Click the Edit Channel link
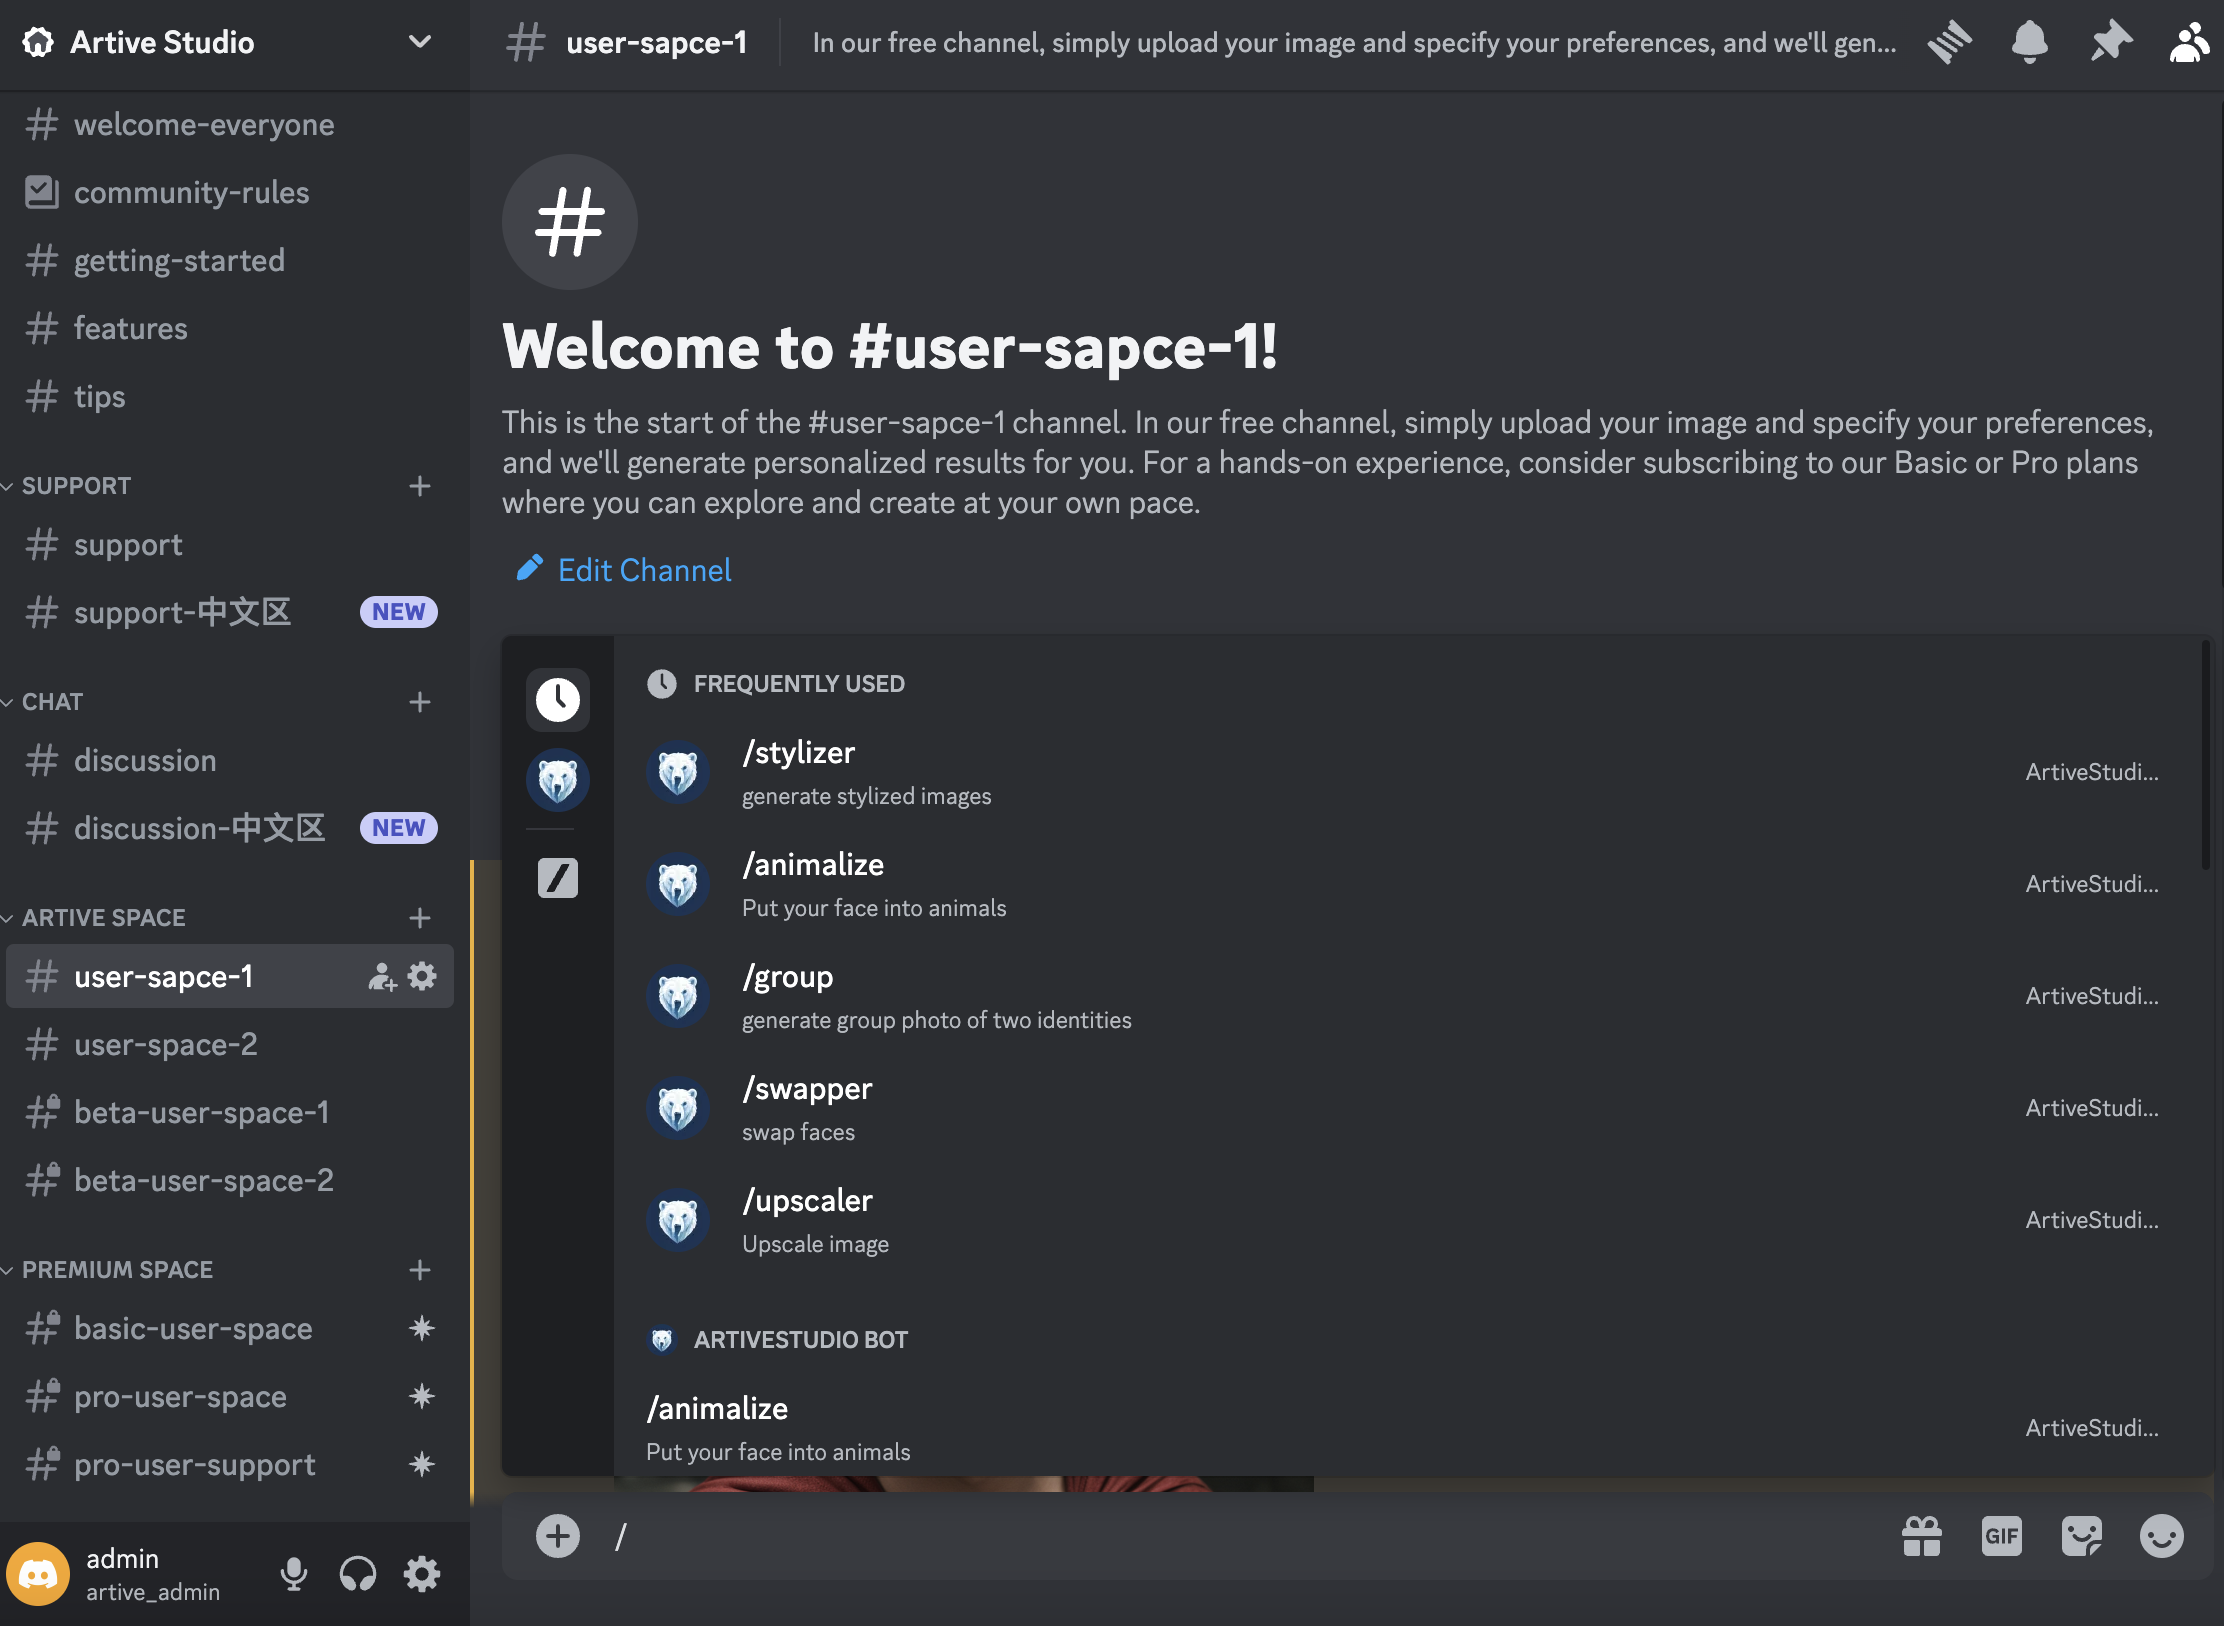2224x1626 pixels. pyautogui.click(x=624, y=570)
